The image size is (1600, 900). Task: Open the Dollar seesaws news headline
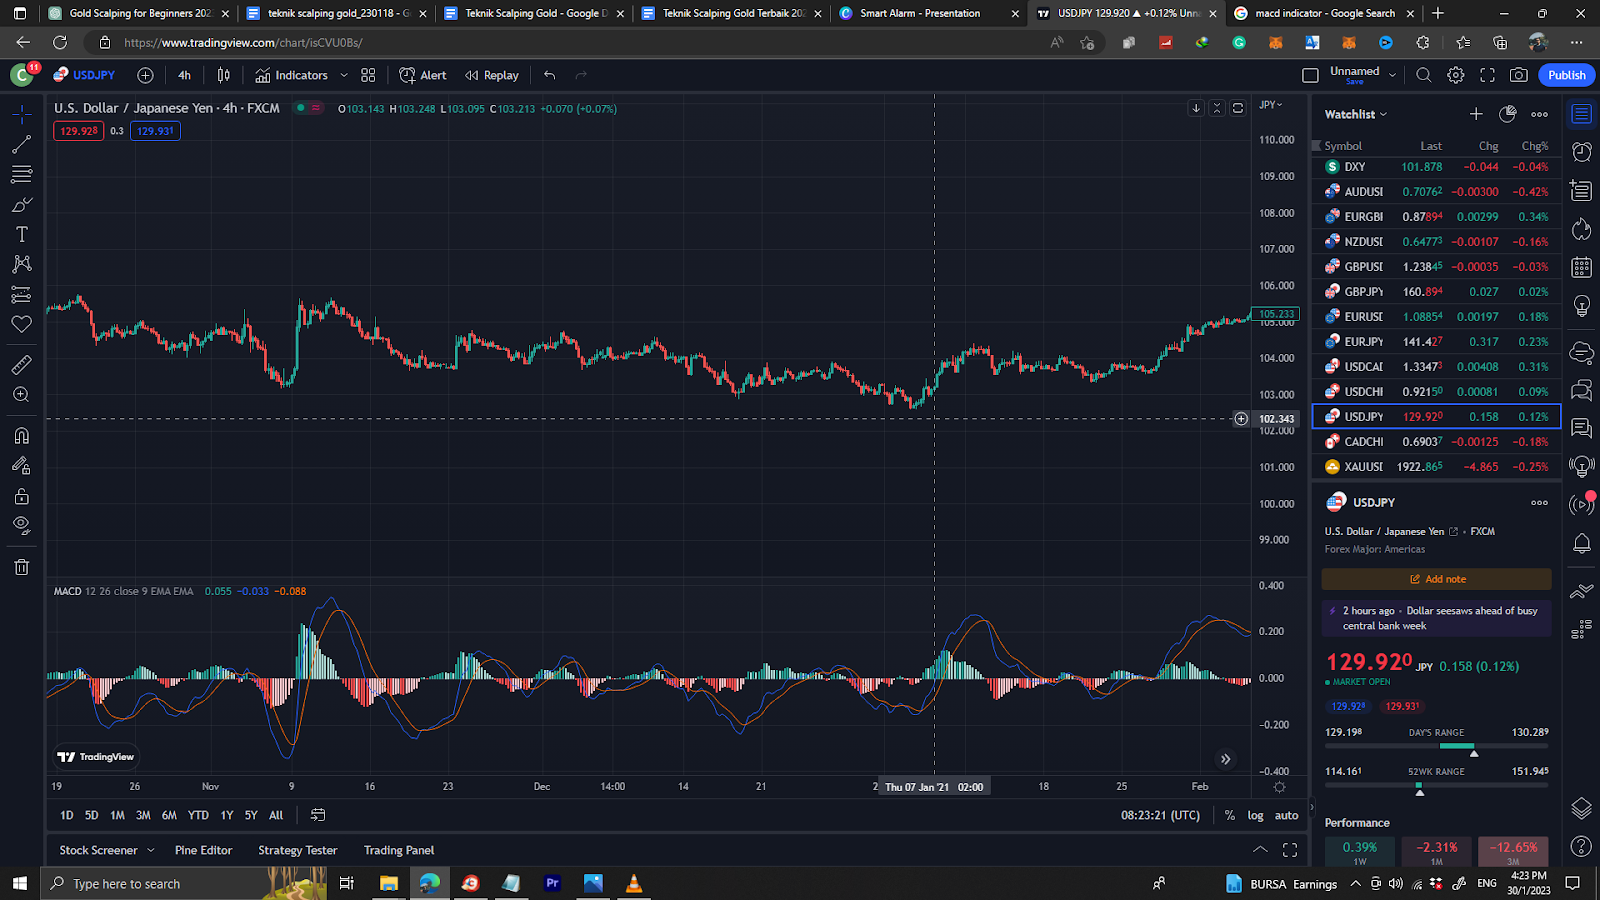(x=1436, y=618)
